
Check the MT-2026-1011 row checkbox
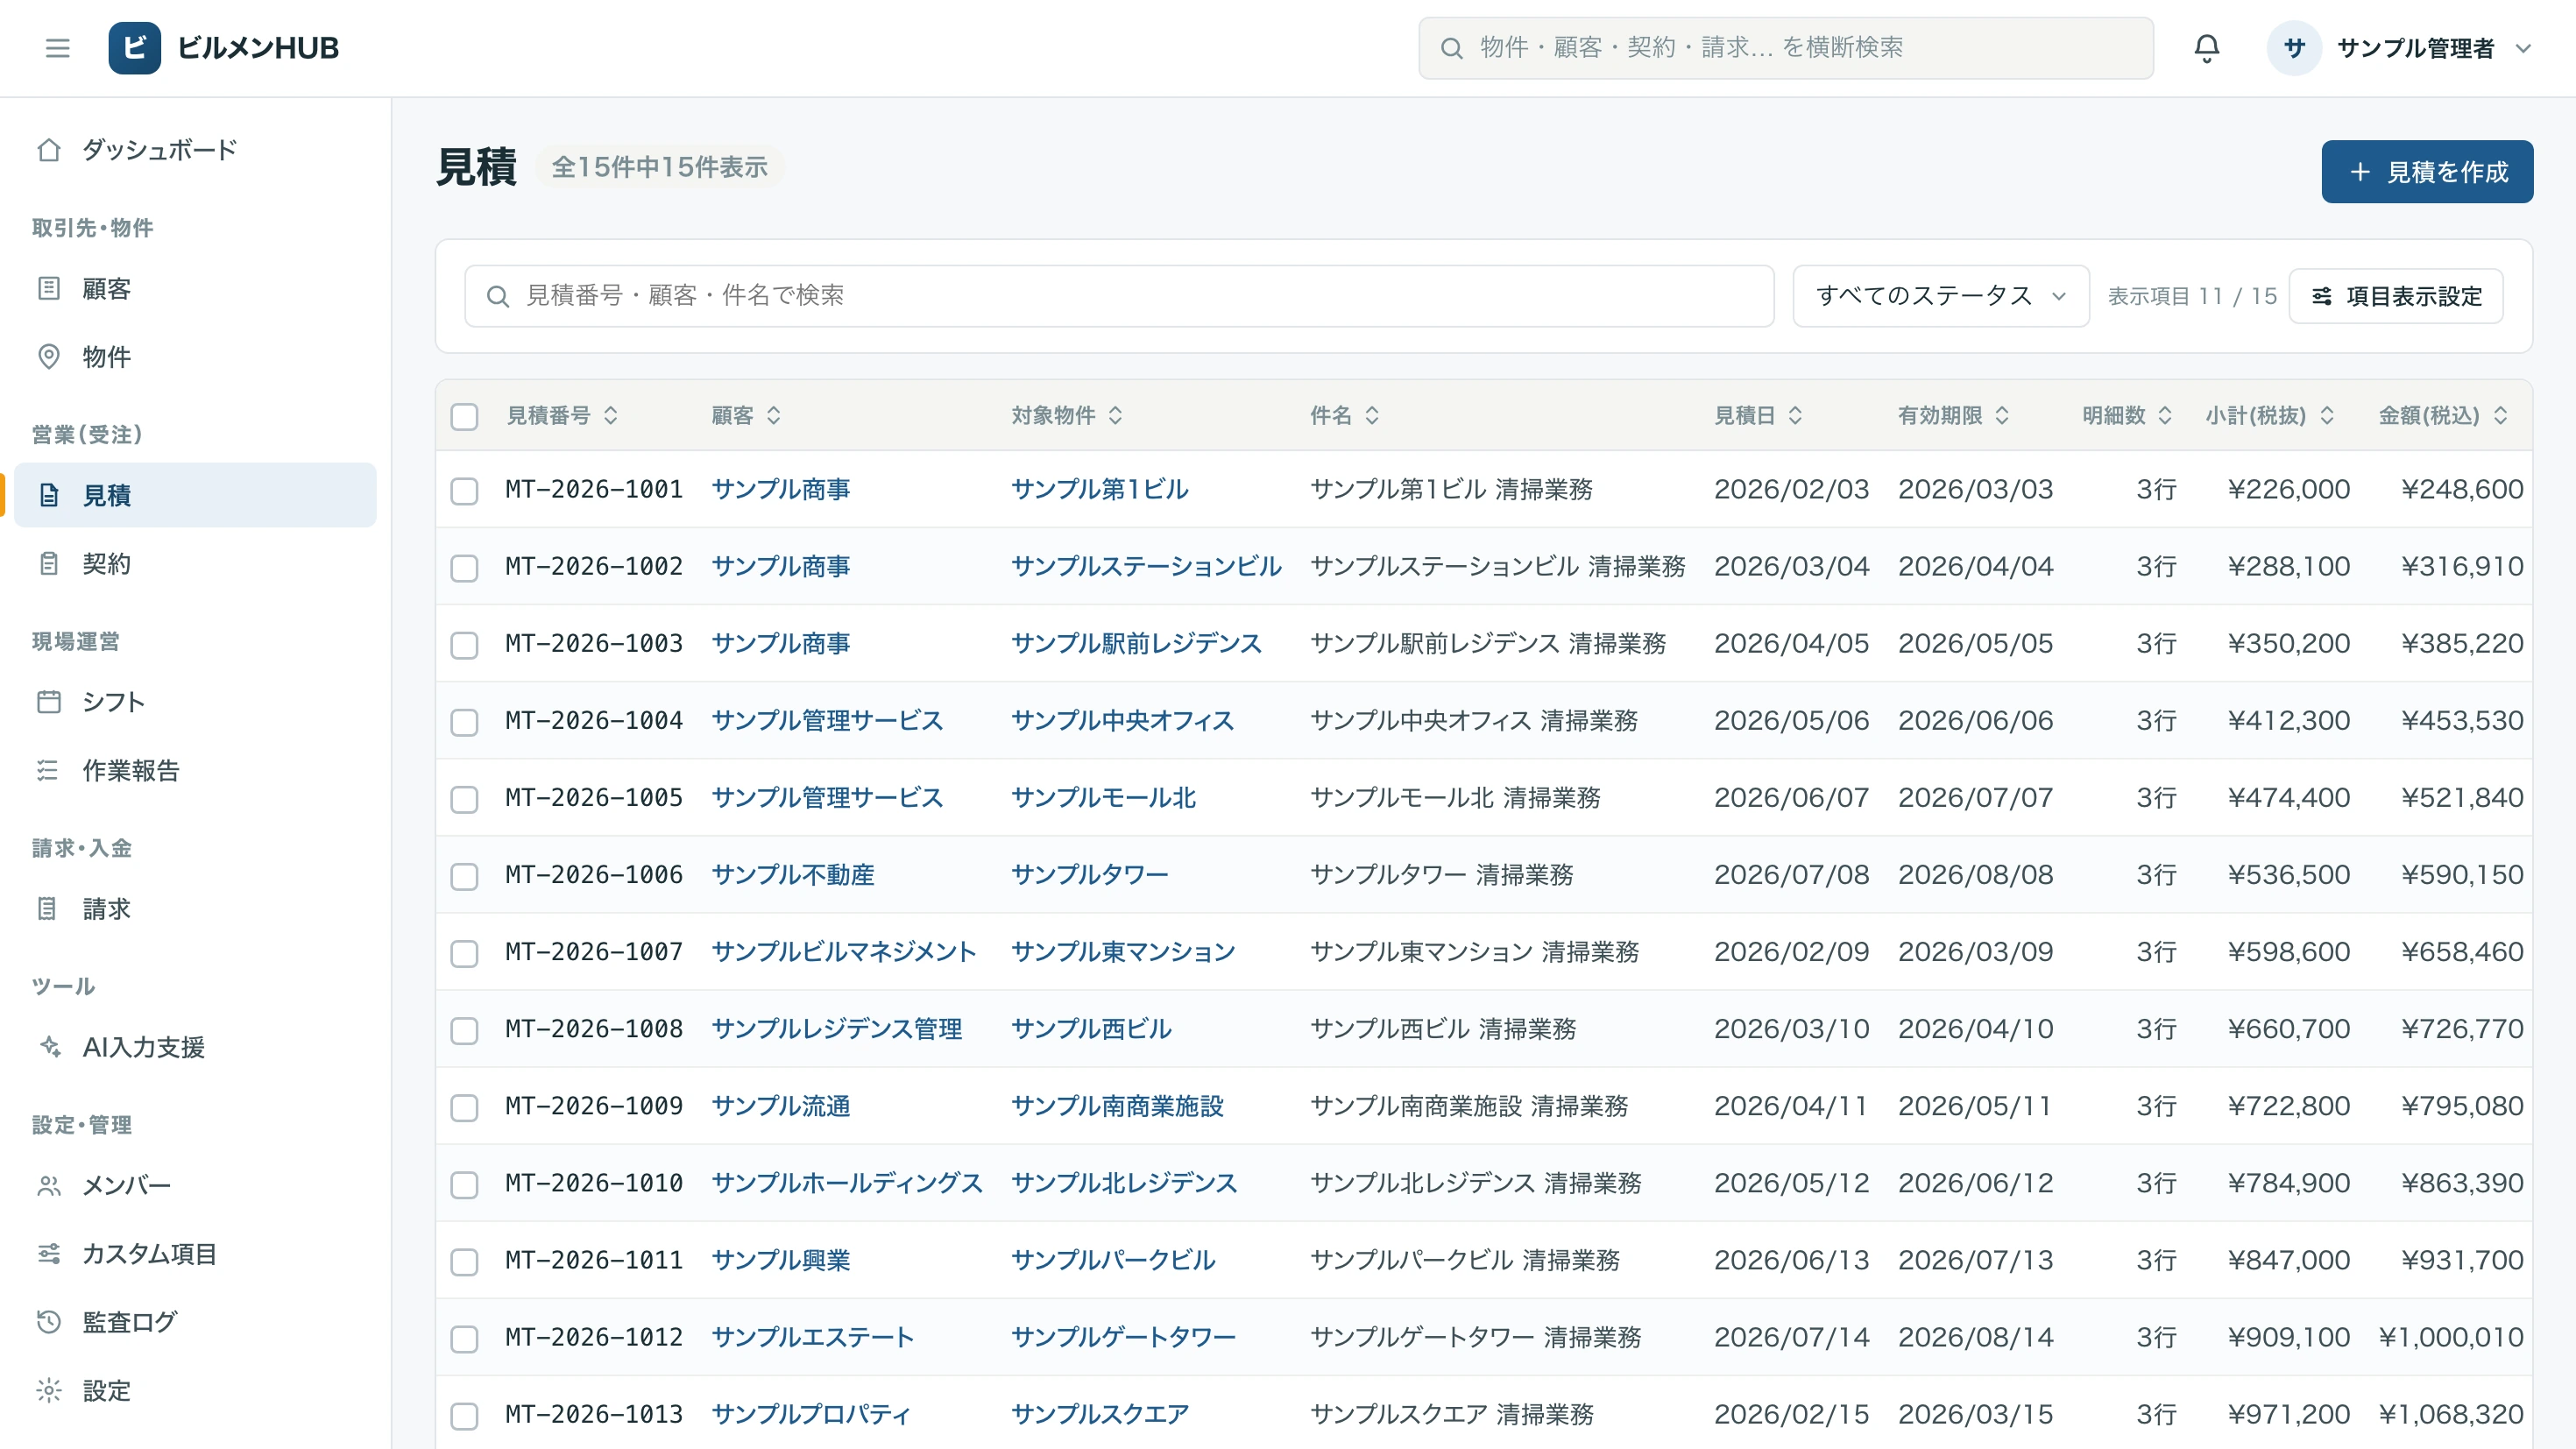(x=464, y=1262)
